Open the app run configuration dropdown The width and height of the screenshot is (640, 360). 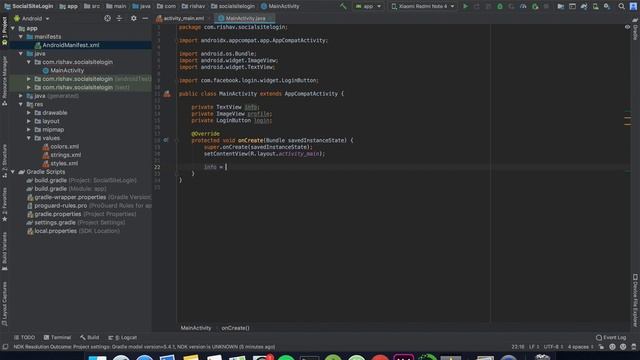coord(368,6)
